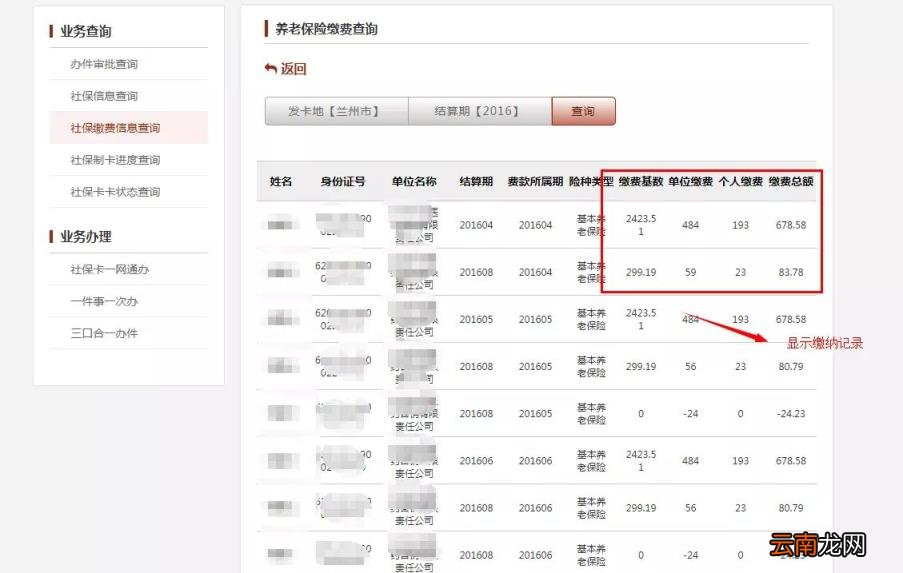903x573 pixels.
Task: Open 社保卡一网通办 service
Action: pos(110,269)
